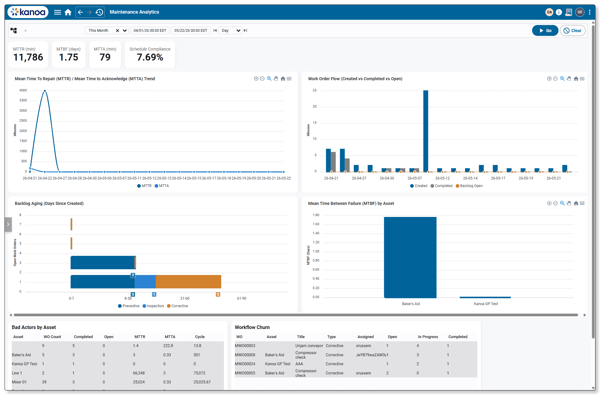Click the orange user avatar in header

(x=549, y=12)
